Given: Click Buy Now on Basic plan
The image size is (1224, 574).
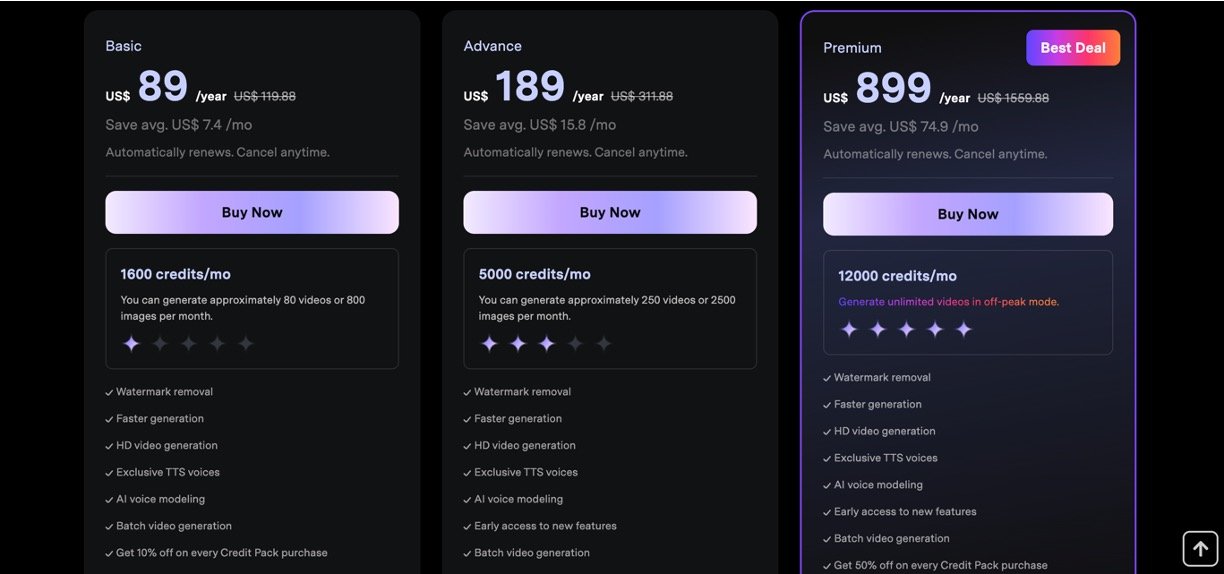Looking at the screenshot, I should [252, 212].
